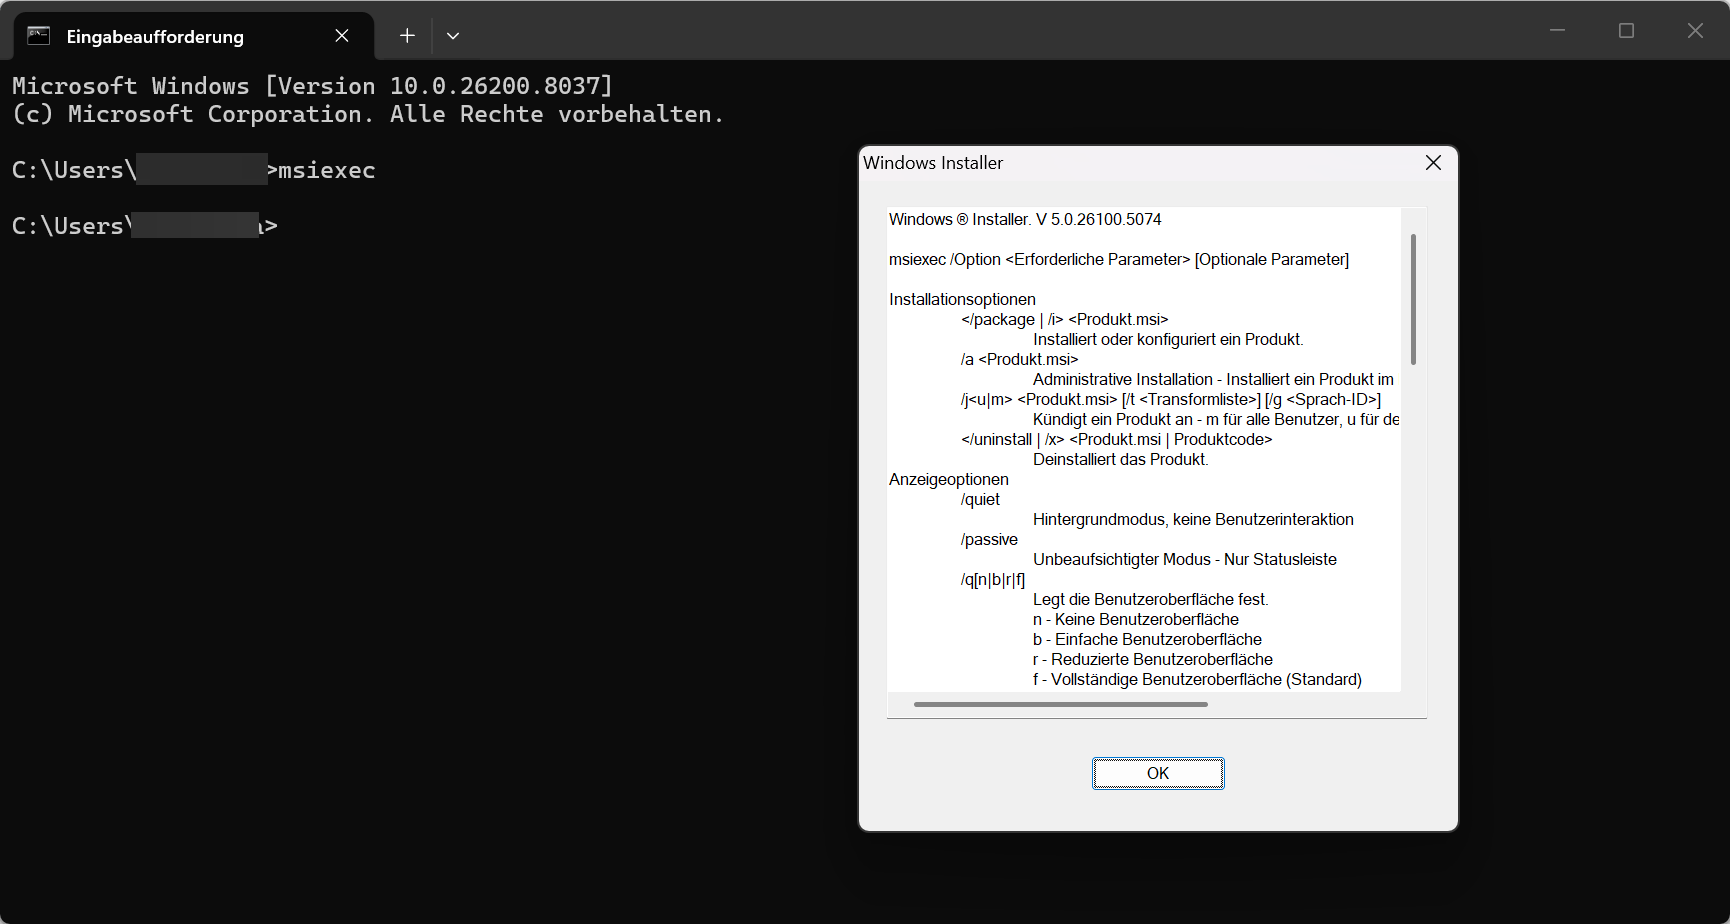Click the 'Installationsoptionen' heading text
The width and height of the screenshot is (1730, 924).
coord(962,299)
